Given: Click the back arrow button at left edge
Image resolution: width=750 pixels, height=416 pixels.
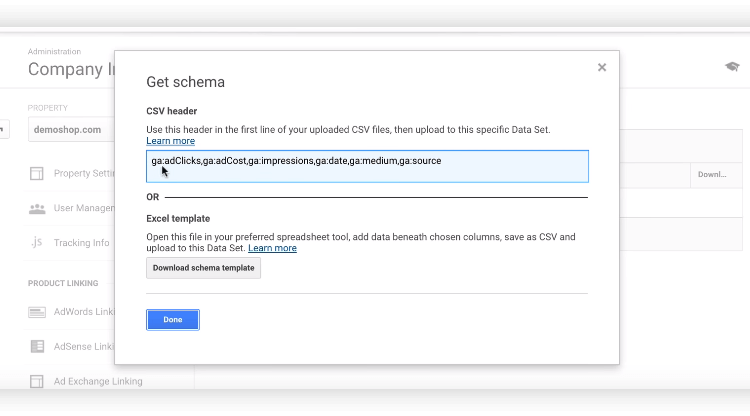Looking at the screenshot, I should 2,129.
